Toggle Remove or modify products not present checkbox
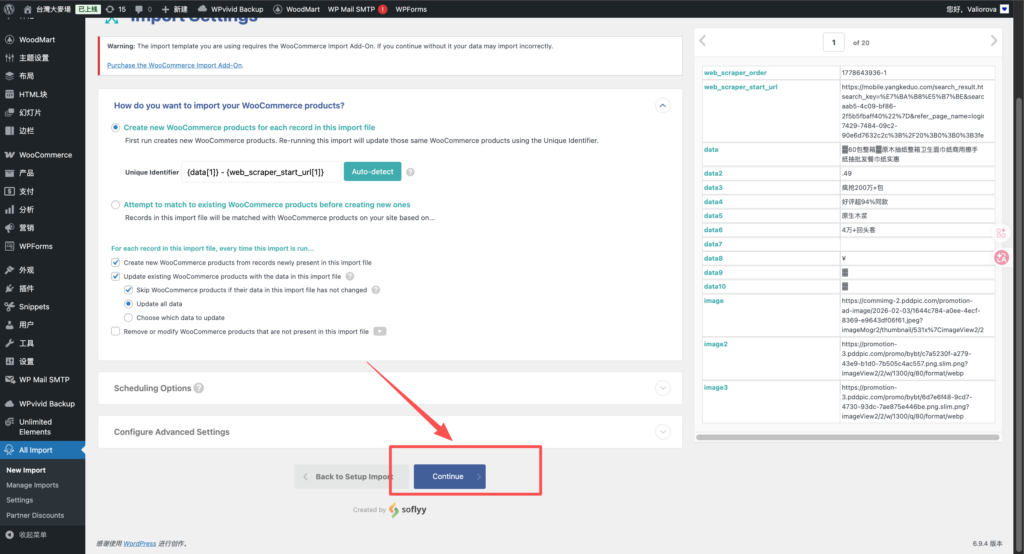This screenshot has height=554, width=1024. [116, 331]
